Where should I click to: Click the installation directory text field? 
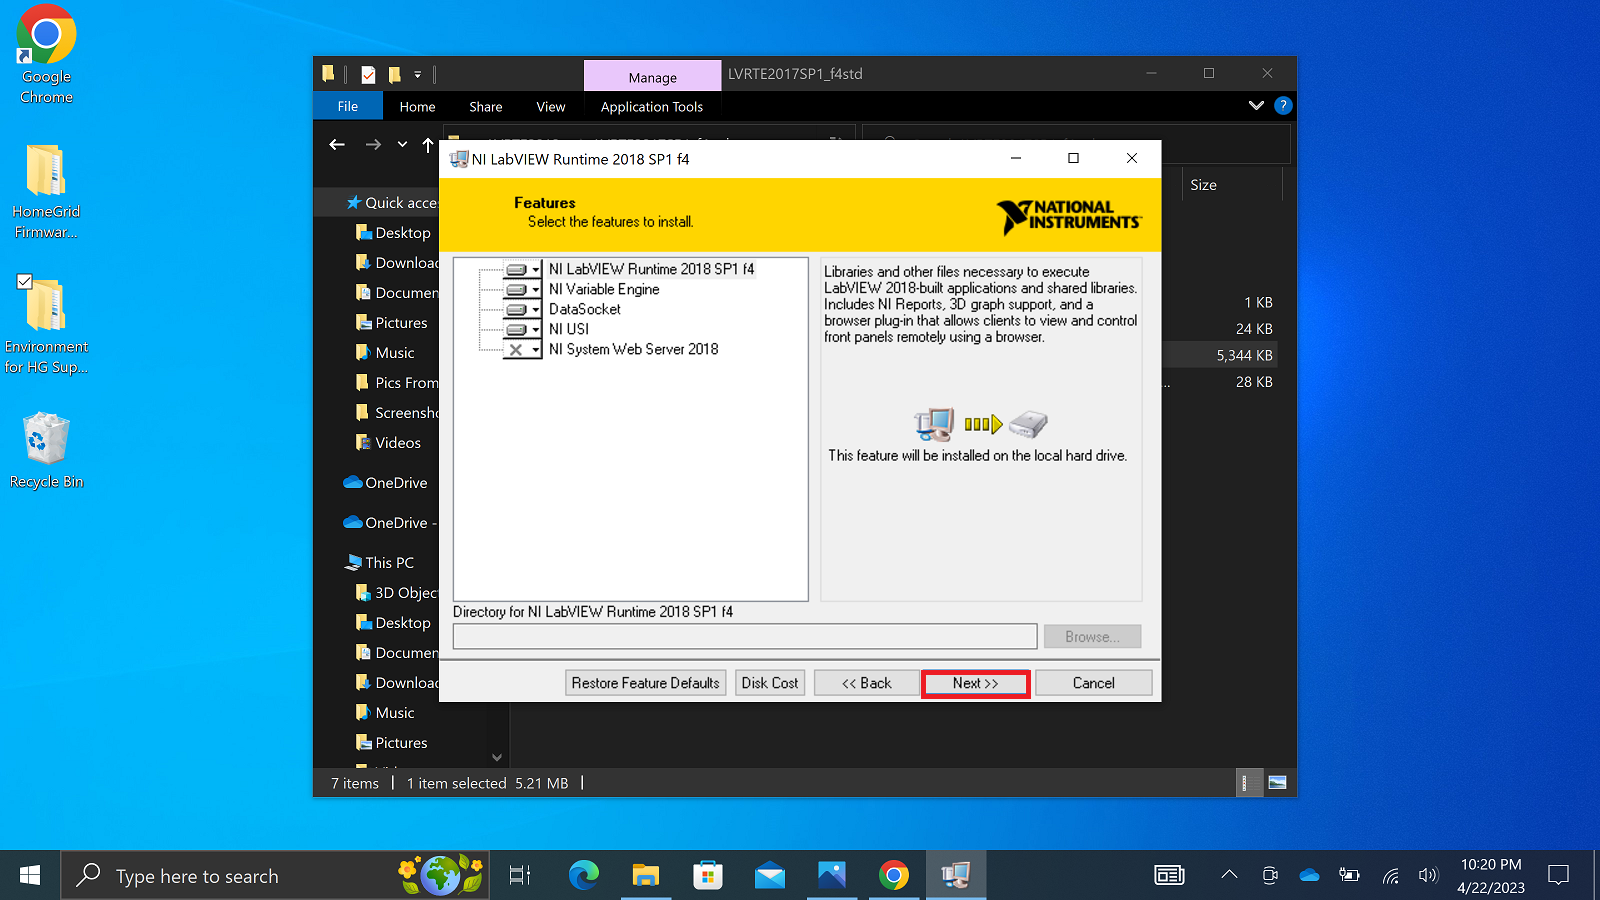click(745, 636)
